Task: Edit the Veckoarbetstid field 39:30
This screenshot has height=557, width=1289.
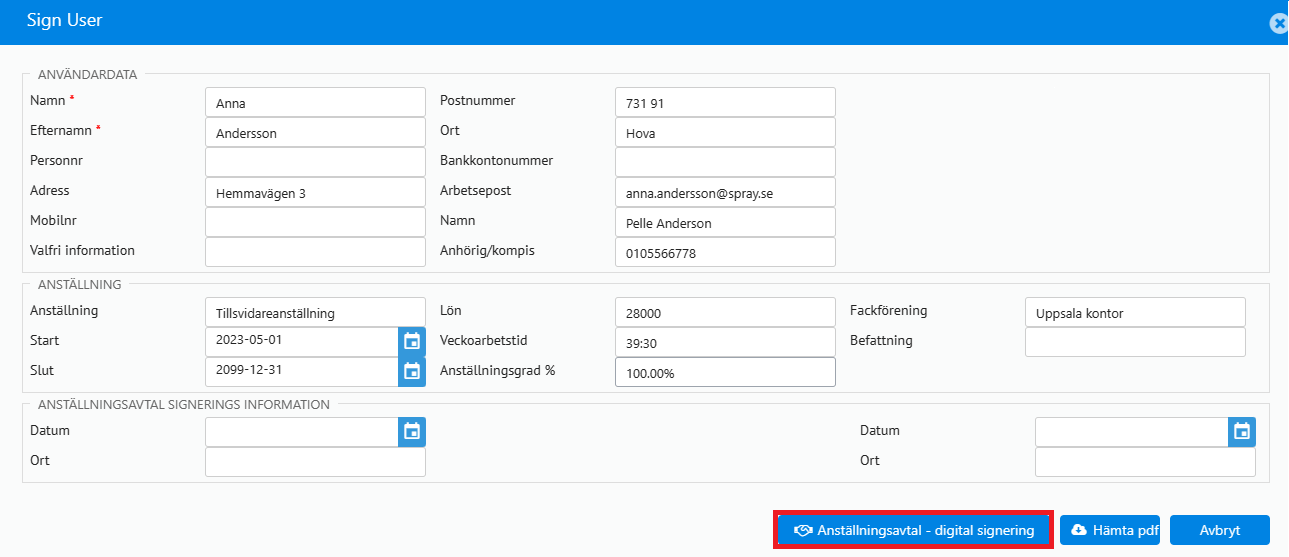Action: (725, 342)
